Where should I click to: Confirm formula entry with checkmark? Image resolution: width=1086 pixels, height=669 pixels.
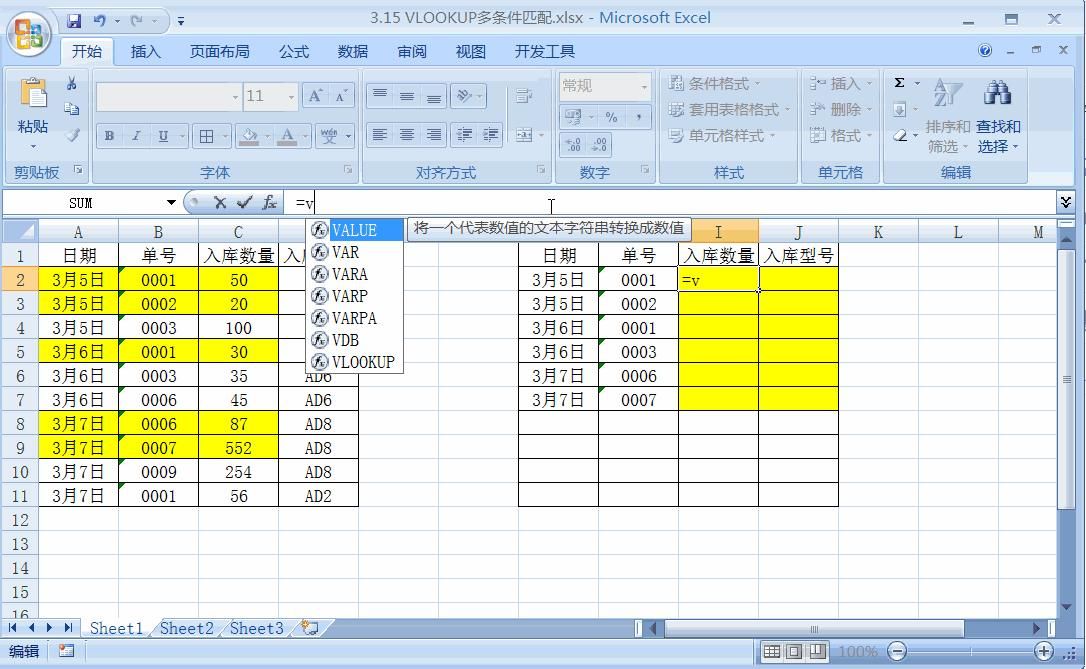pos(244,202)
